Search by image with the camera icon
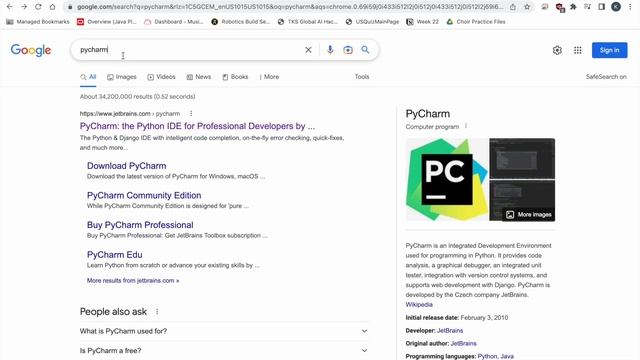This screenshot has height=360, width=640. (x=348, y=50)
